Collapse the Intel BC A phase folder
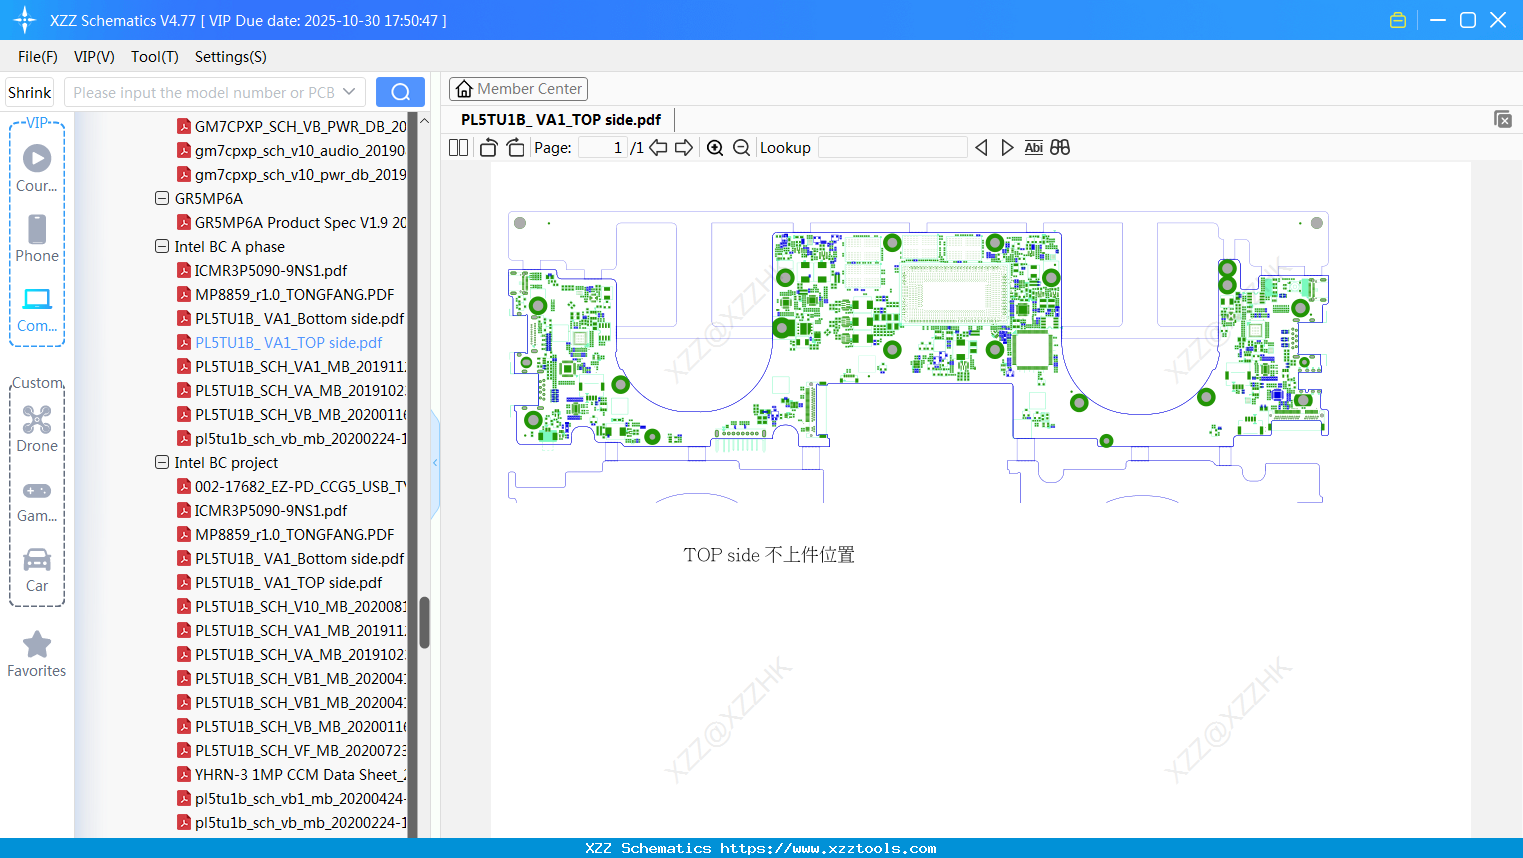Image resolution: width=1523 pixels, height=858 pixels. (x=162, y=246)
